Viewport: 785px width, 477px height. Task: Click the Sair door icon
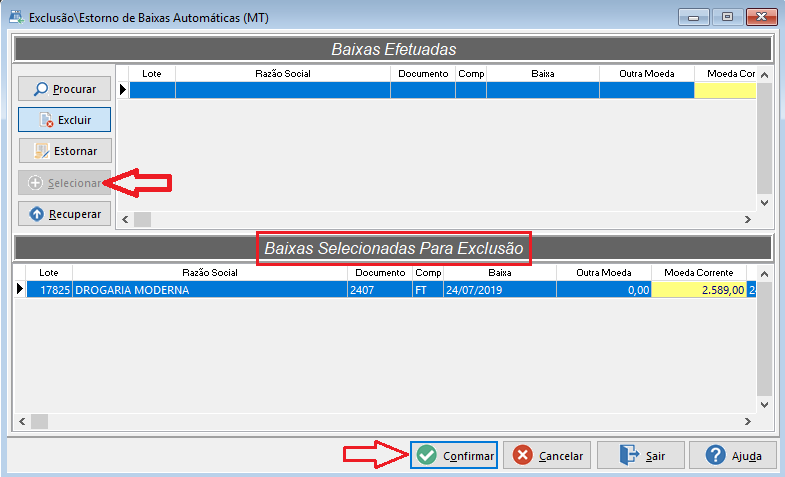[629, 455]
